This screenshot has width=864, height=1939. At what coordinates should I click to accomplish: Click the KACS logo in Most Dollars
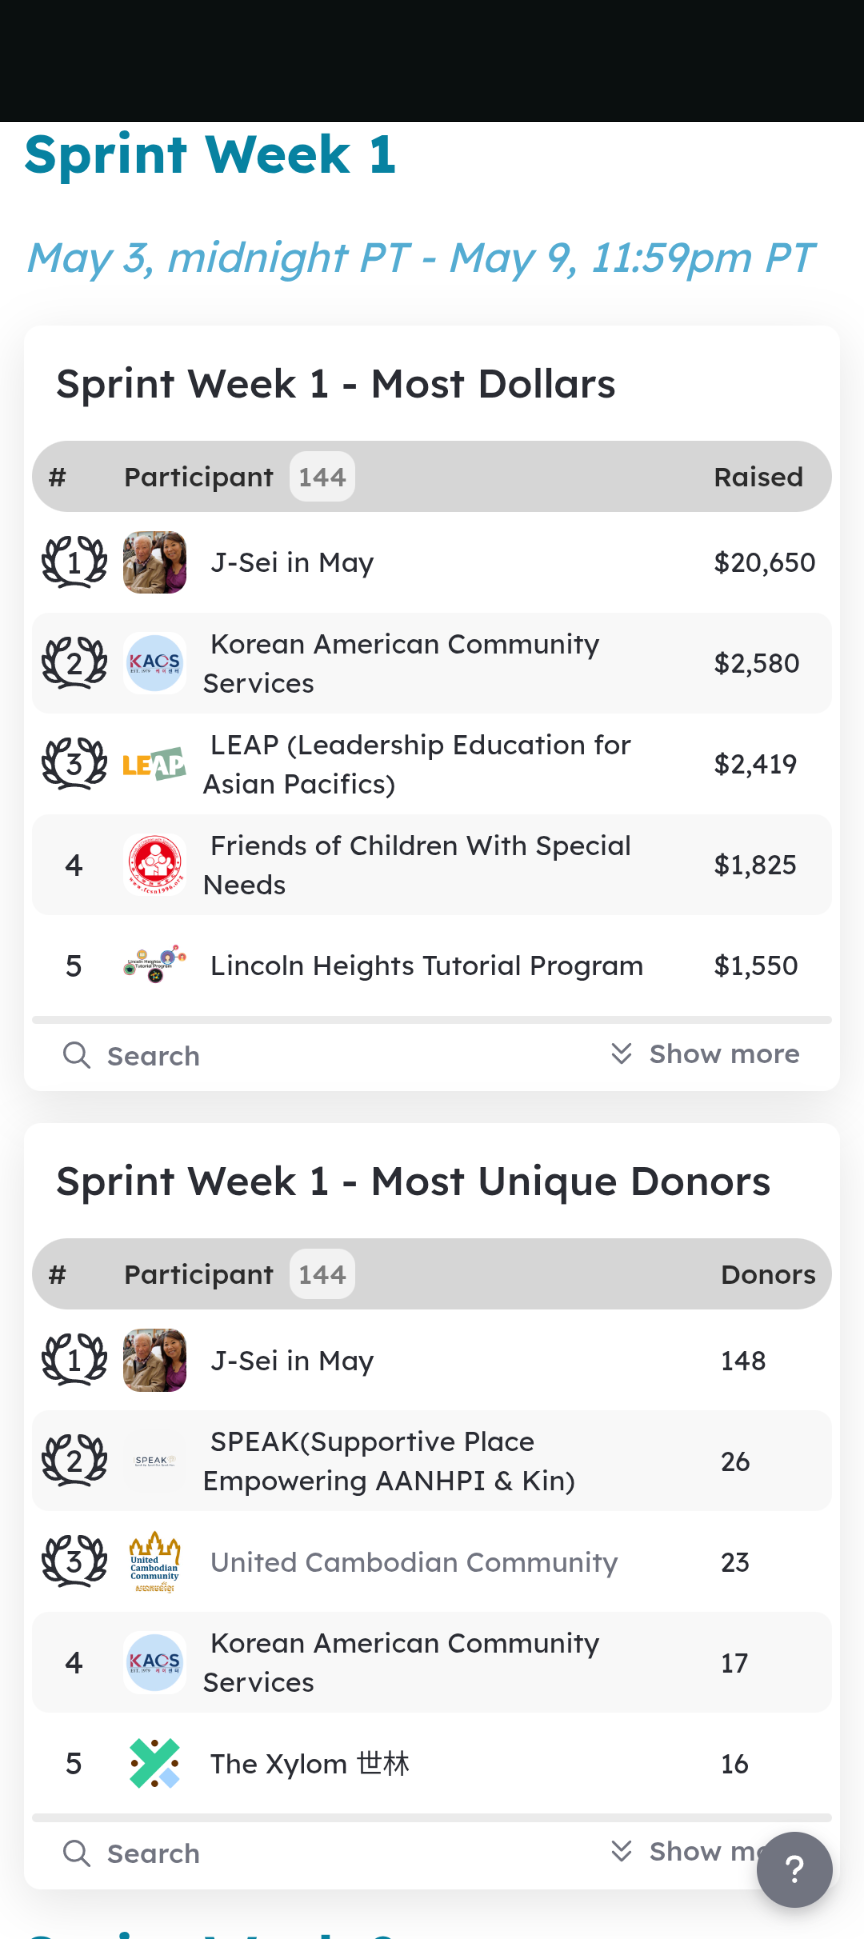155,663
